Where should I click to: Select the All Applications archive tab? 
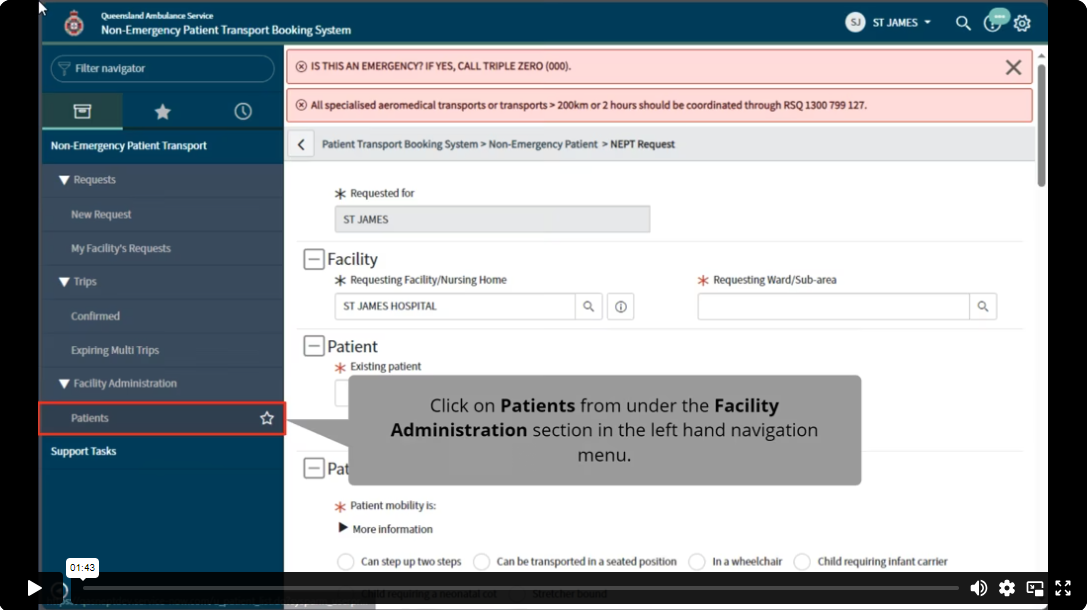[x=82, y=111]
